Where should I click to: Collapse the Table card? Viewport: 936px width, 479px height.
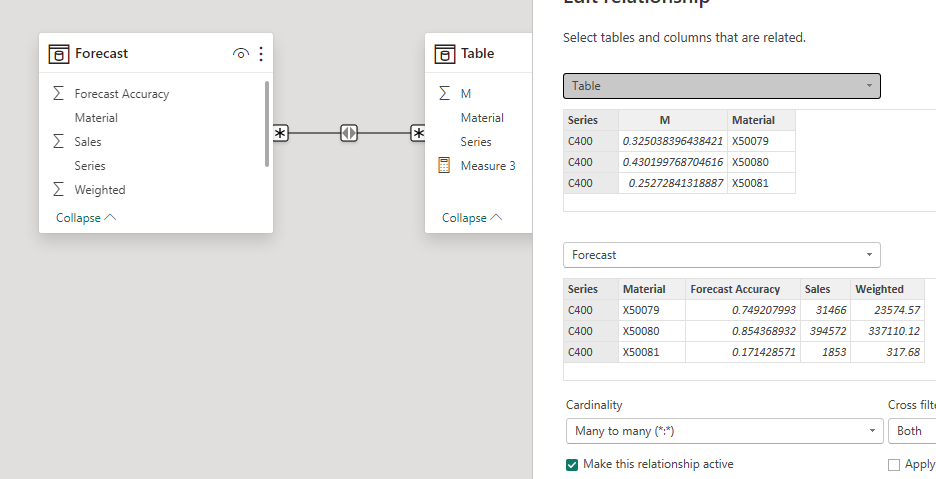[x=472, y=218]
